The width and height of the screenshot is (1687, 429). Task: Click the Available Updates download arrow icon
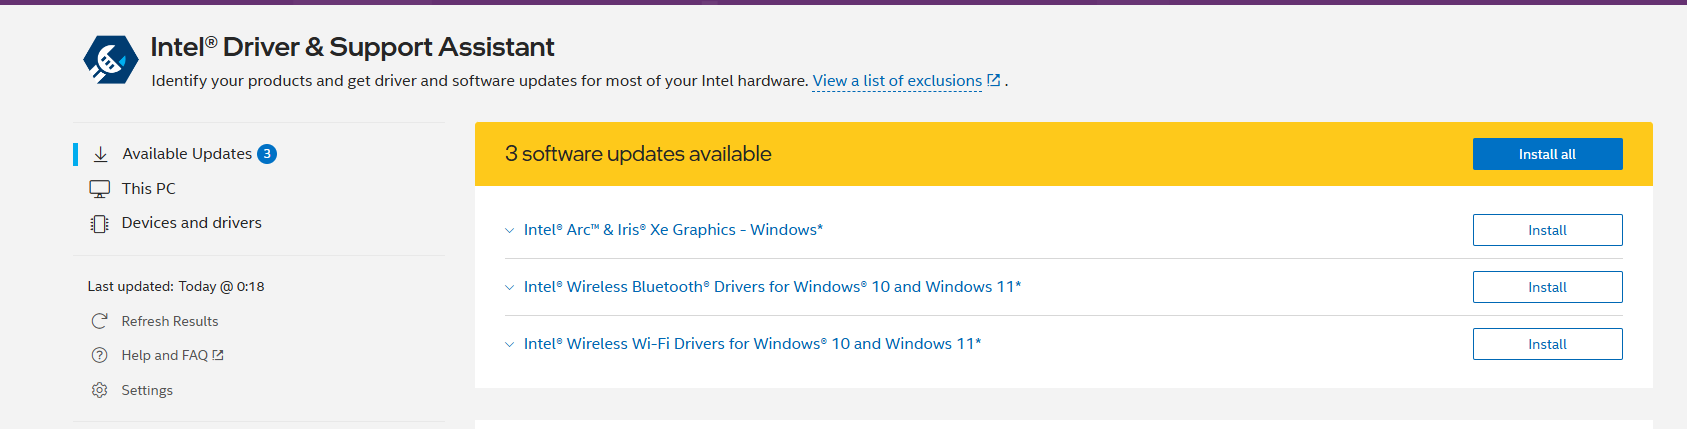tap(100, 154)
